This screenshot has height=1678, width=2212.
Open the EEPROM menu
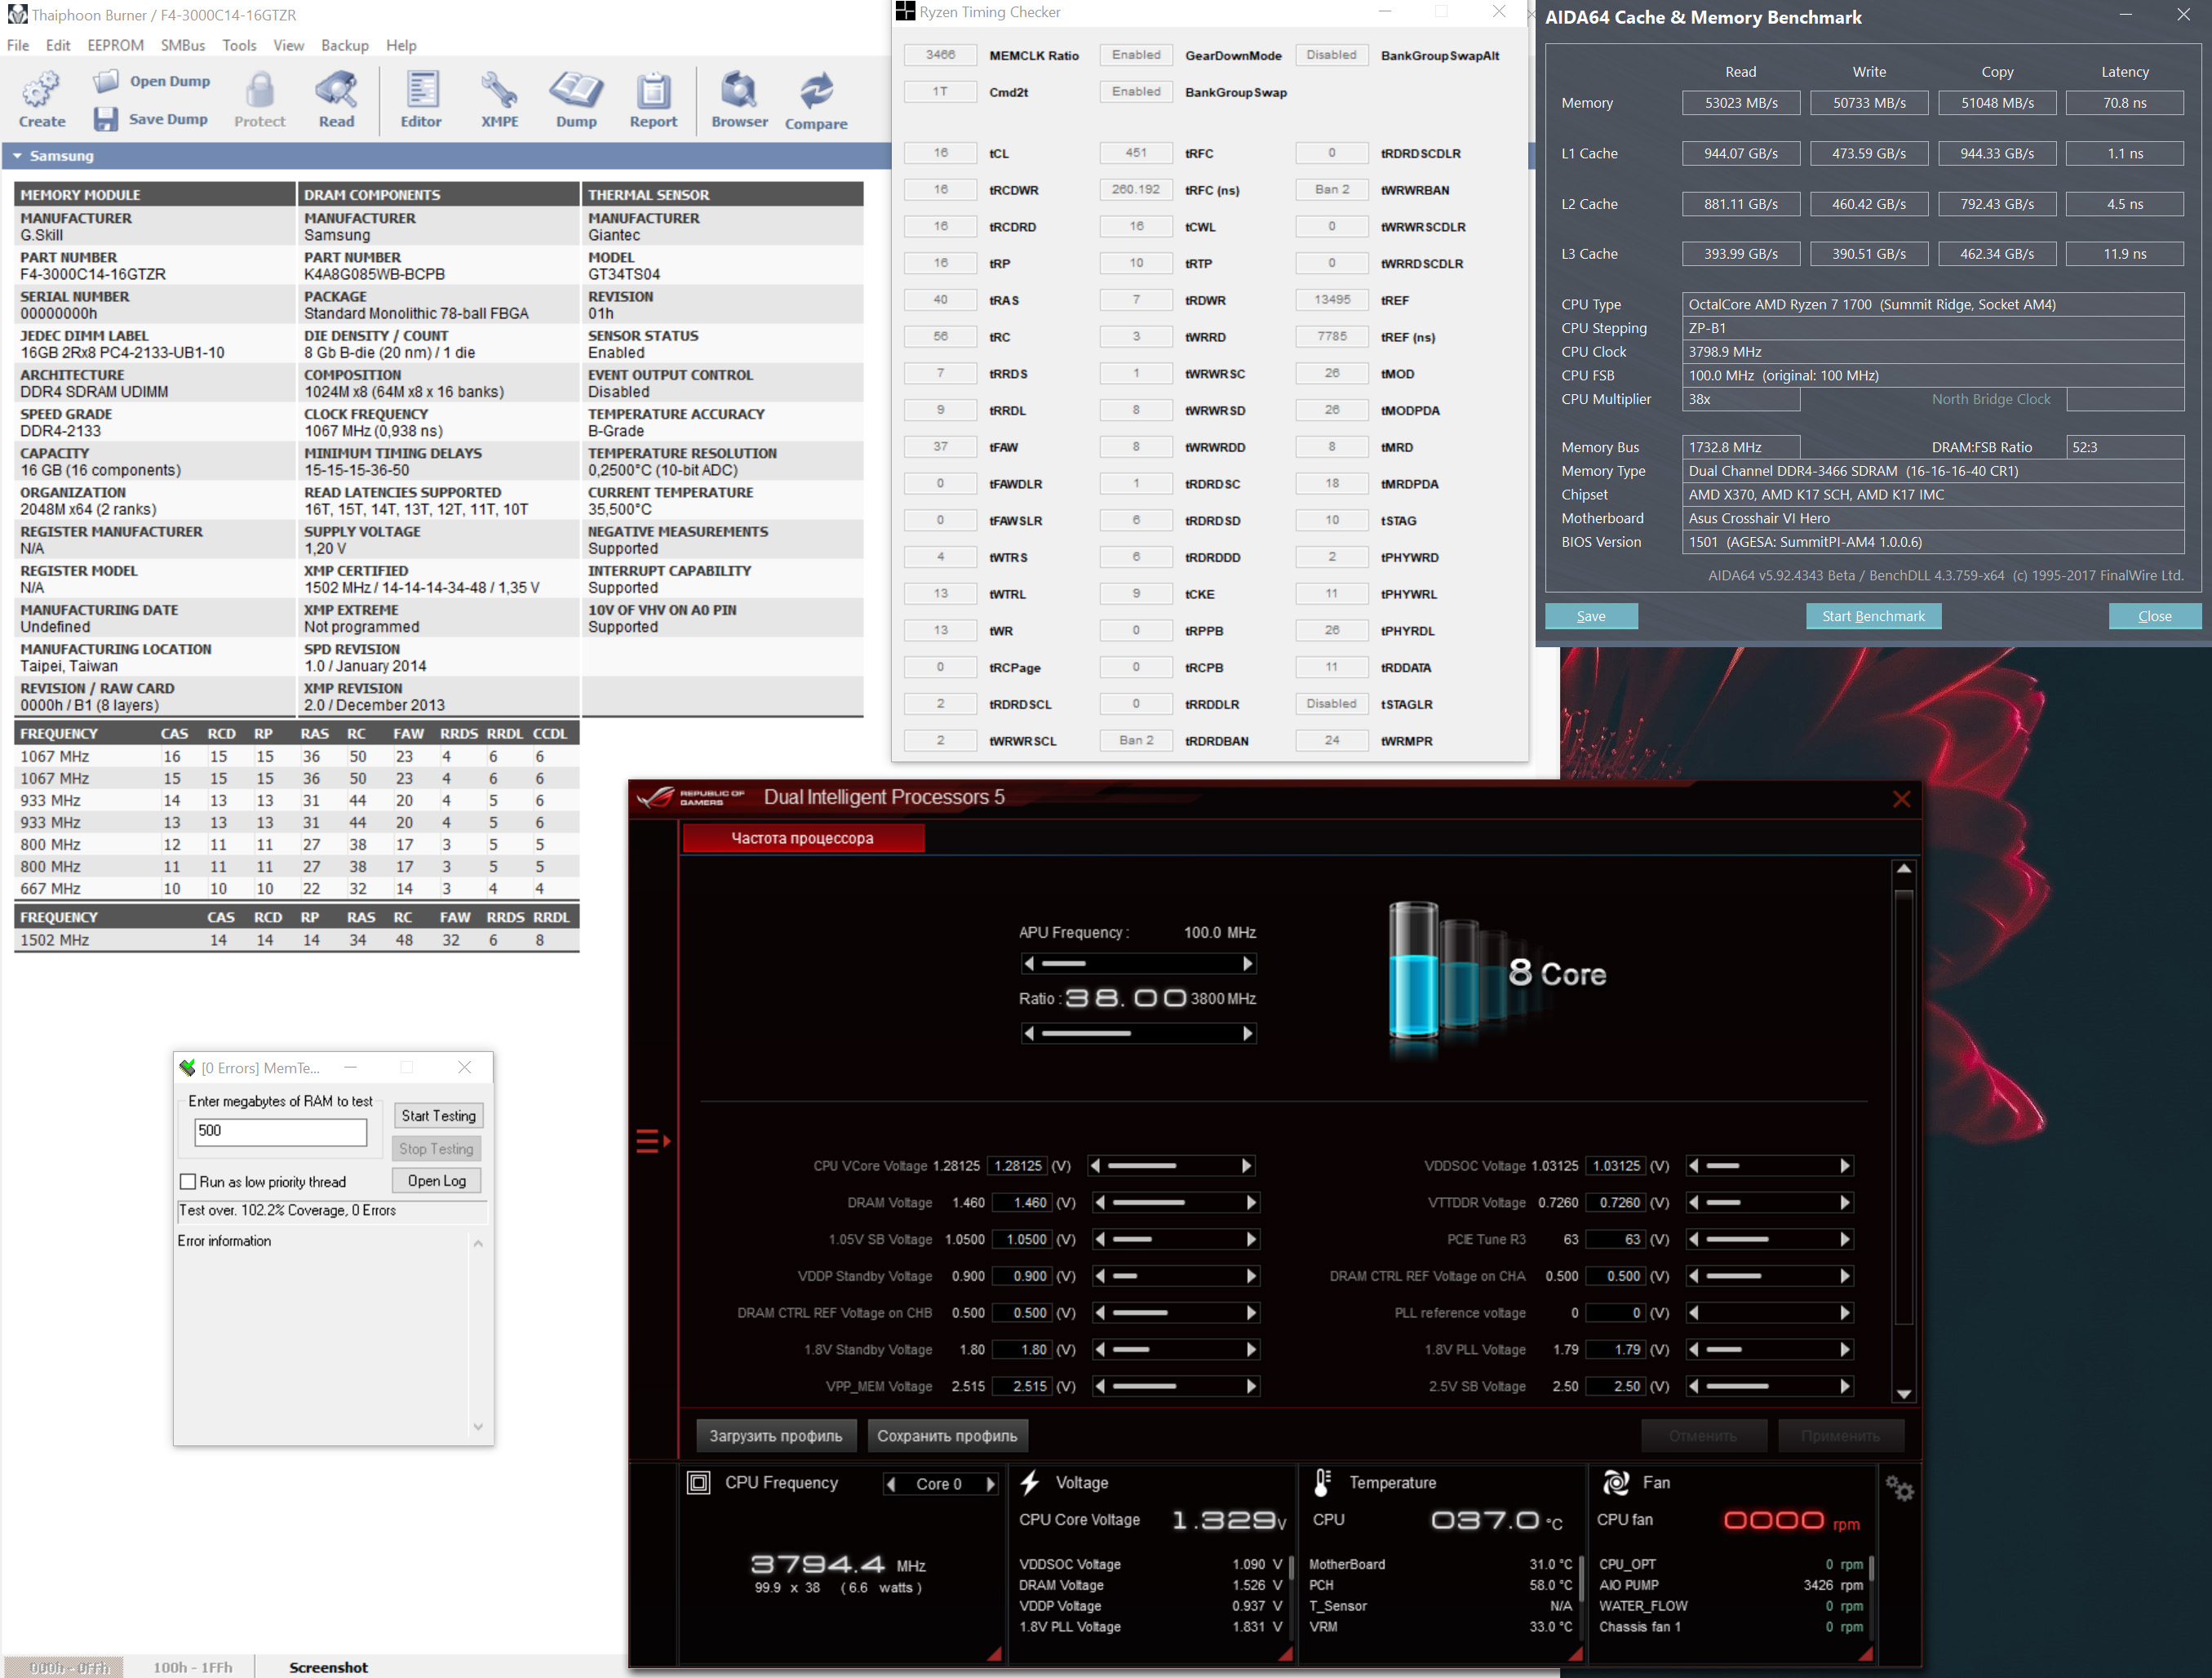tap(115, 45)
